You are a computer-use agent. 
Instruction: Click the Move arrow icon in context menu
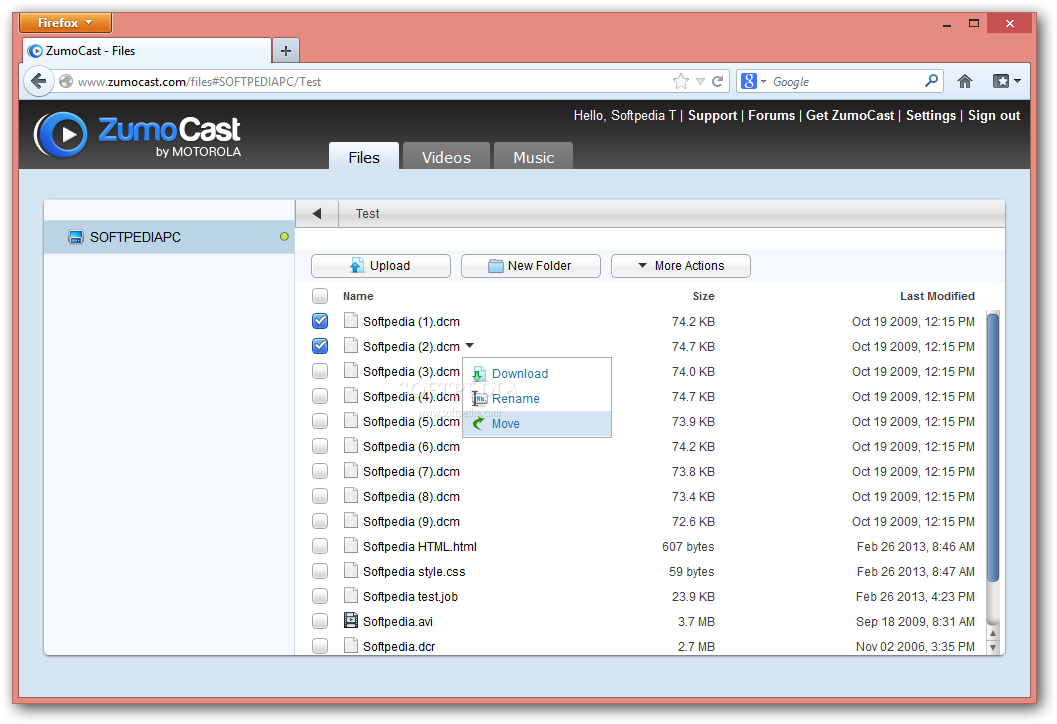click(478, 423)
